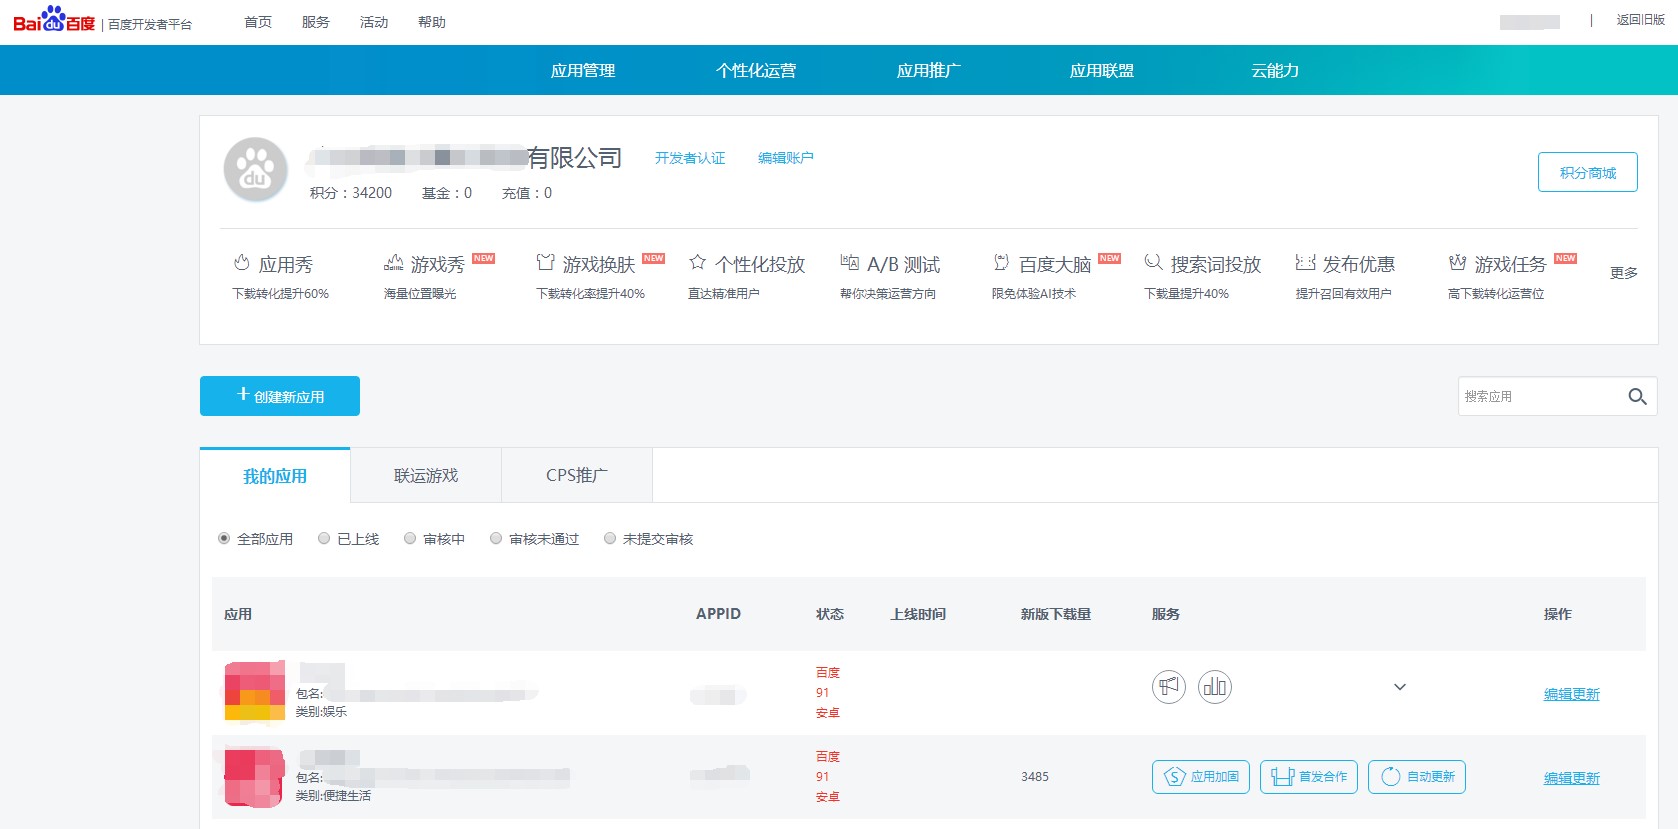Click the 积分：34200 text
Viewport: 1678px width, 829px height.
[351, 193]
